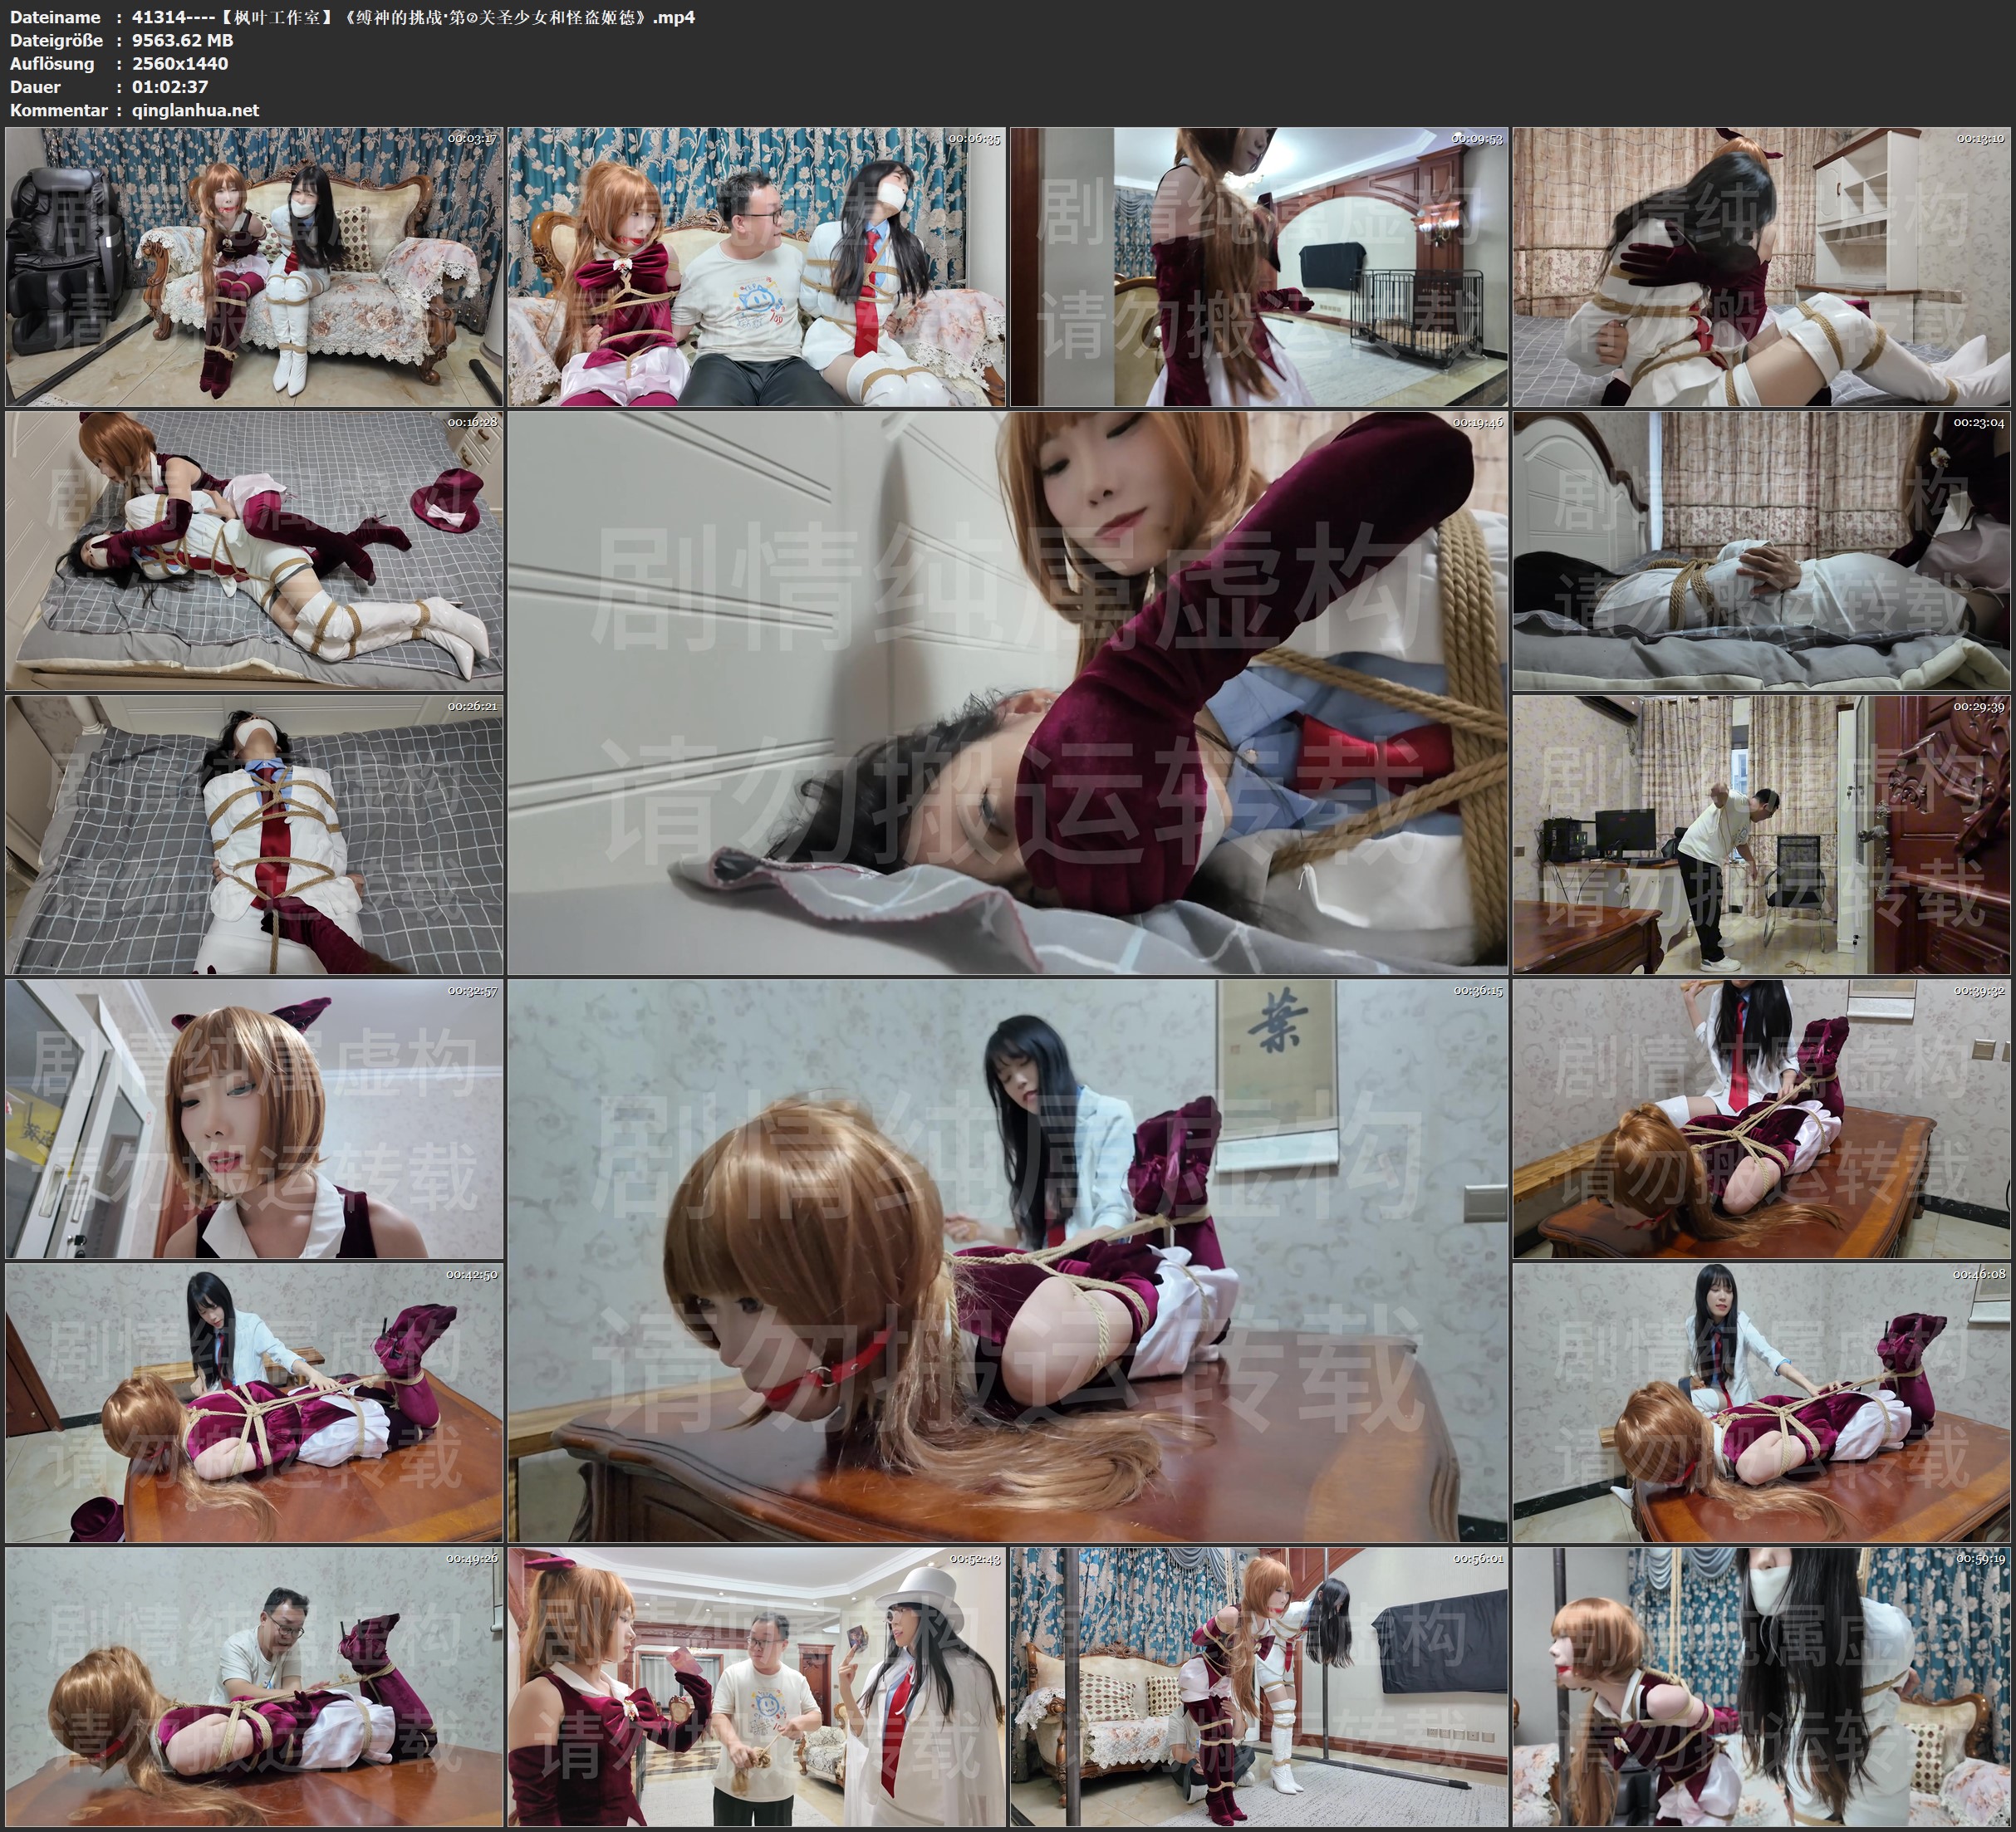Open the thumbnail stamped 00:46:08
Viewport: 2016px width, 1832px height.
[x=1761, y=1403]
